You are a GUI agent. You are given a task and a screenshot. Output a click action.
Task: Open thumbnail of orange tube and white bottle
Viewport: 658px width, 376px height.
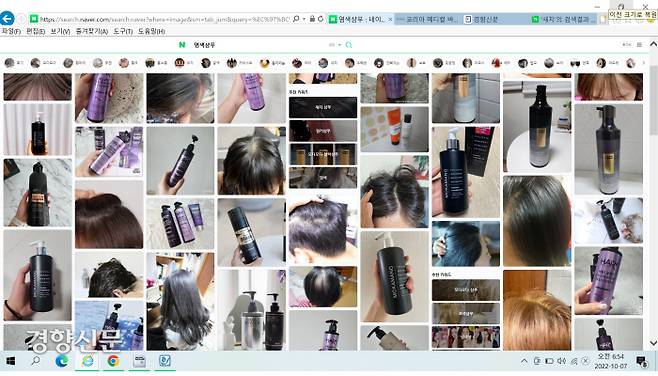394,129
